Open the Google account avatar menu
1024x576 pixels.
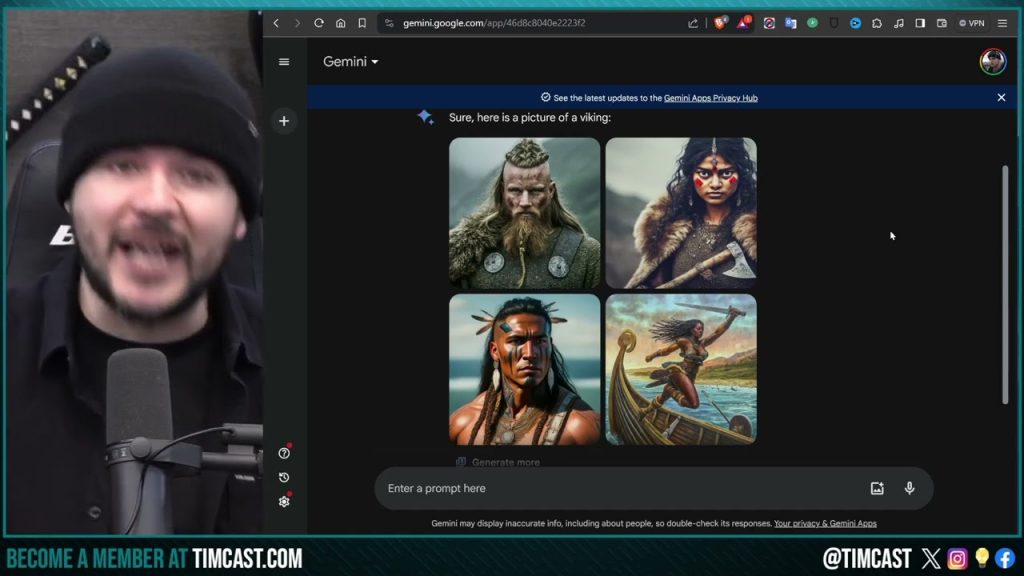(992, 62)
